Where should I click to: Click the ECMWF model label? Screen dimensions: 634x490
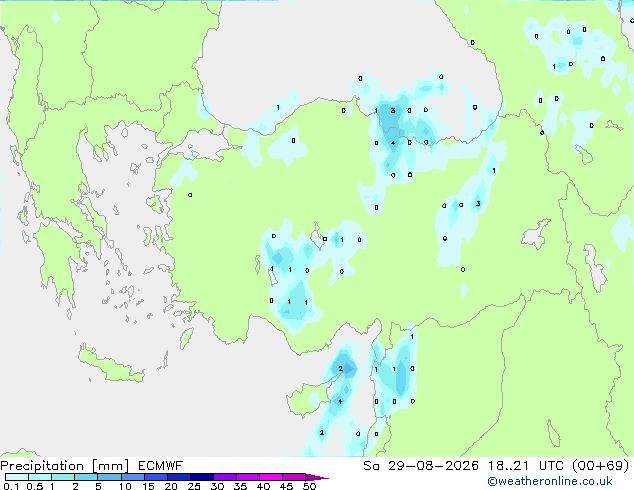161,466
